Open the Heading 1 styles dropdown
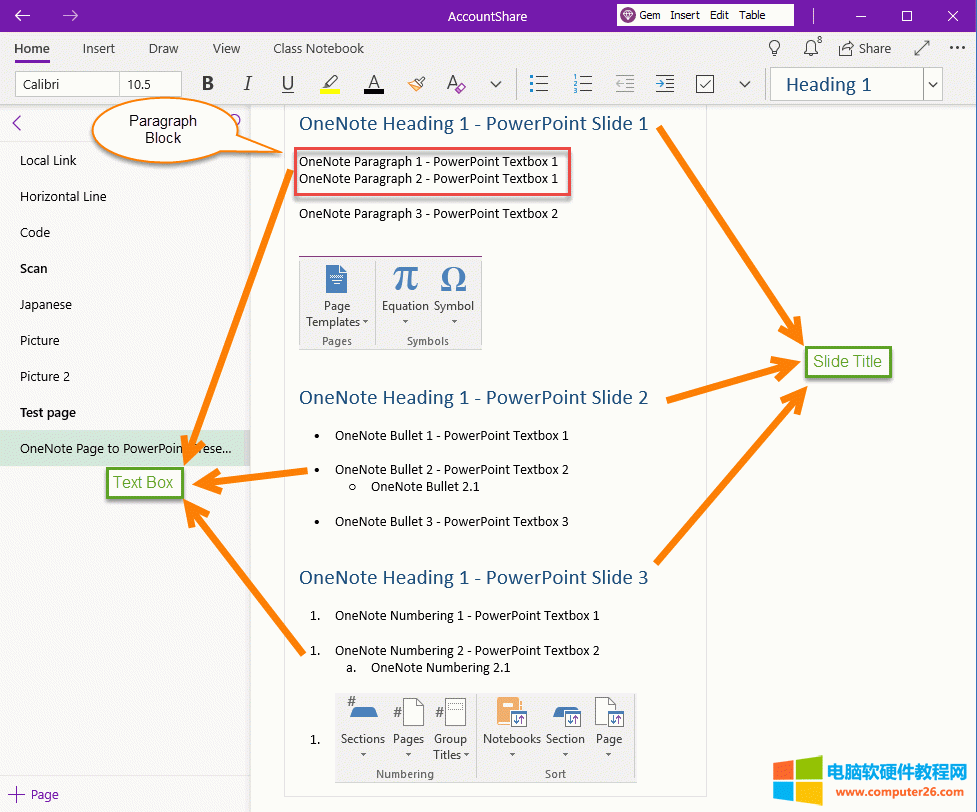 tap(931, 84)
